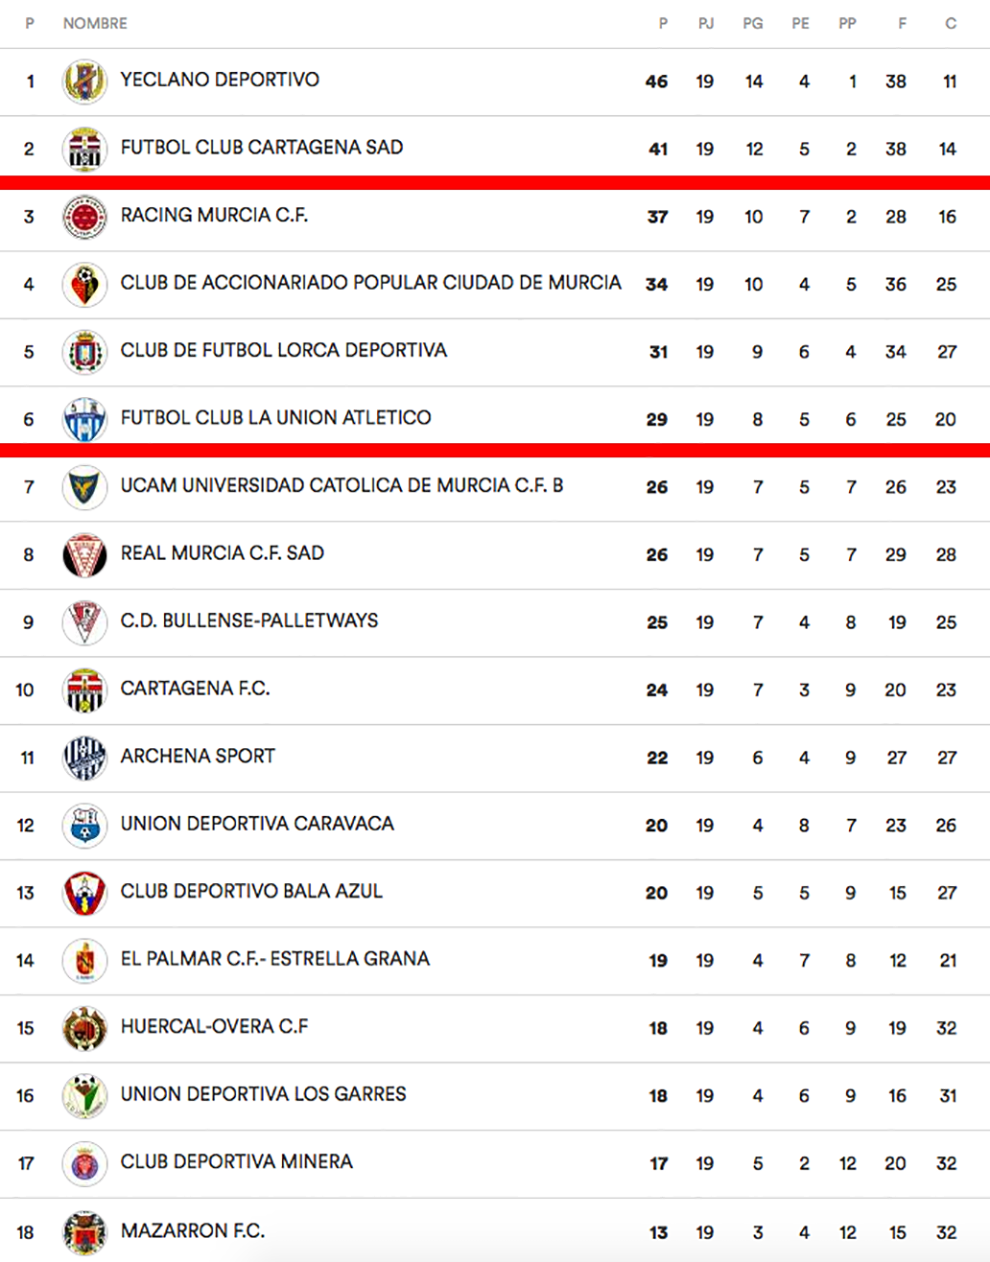Screen dimensions: 990x1262
Task: Click the Futbol Club Cartagena SAD crest
Action: [x=85, y=149]
